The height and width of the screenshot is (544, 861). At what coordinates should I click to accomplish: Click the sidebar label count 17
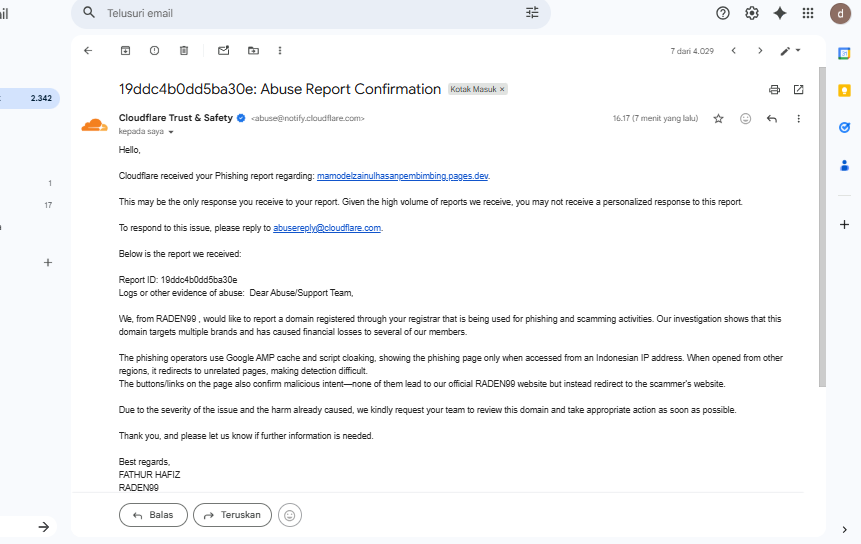pyautogui.click(x=48, y=205)
